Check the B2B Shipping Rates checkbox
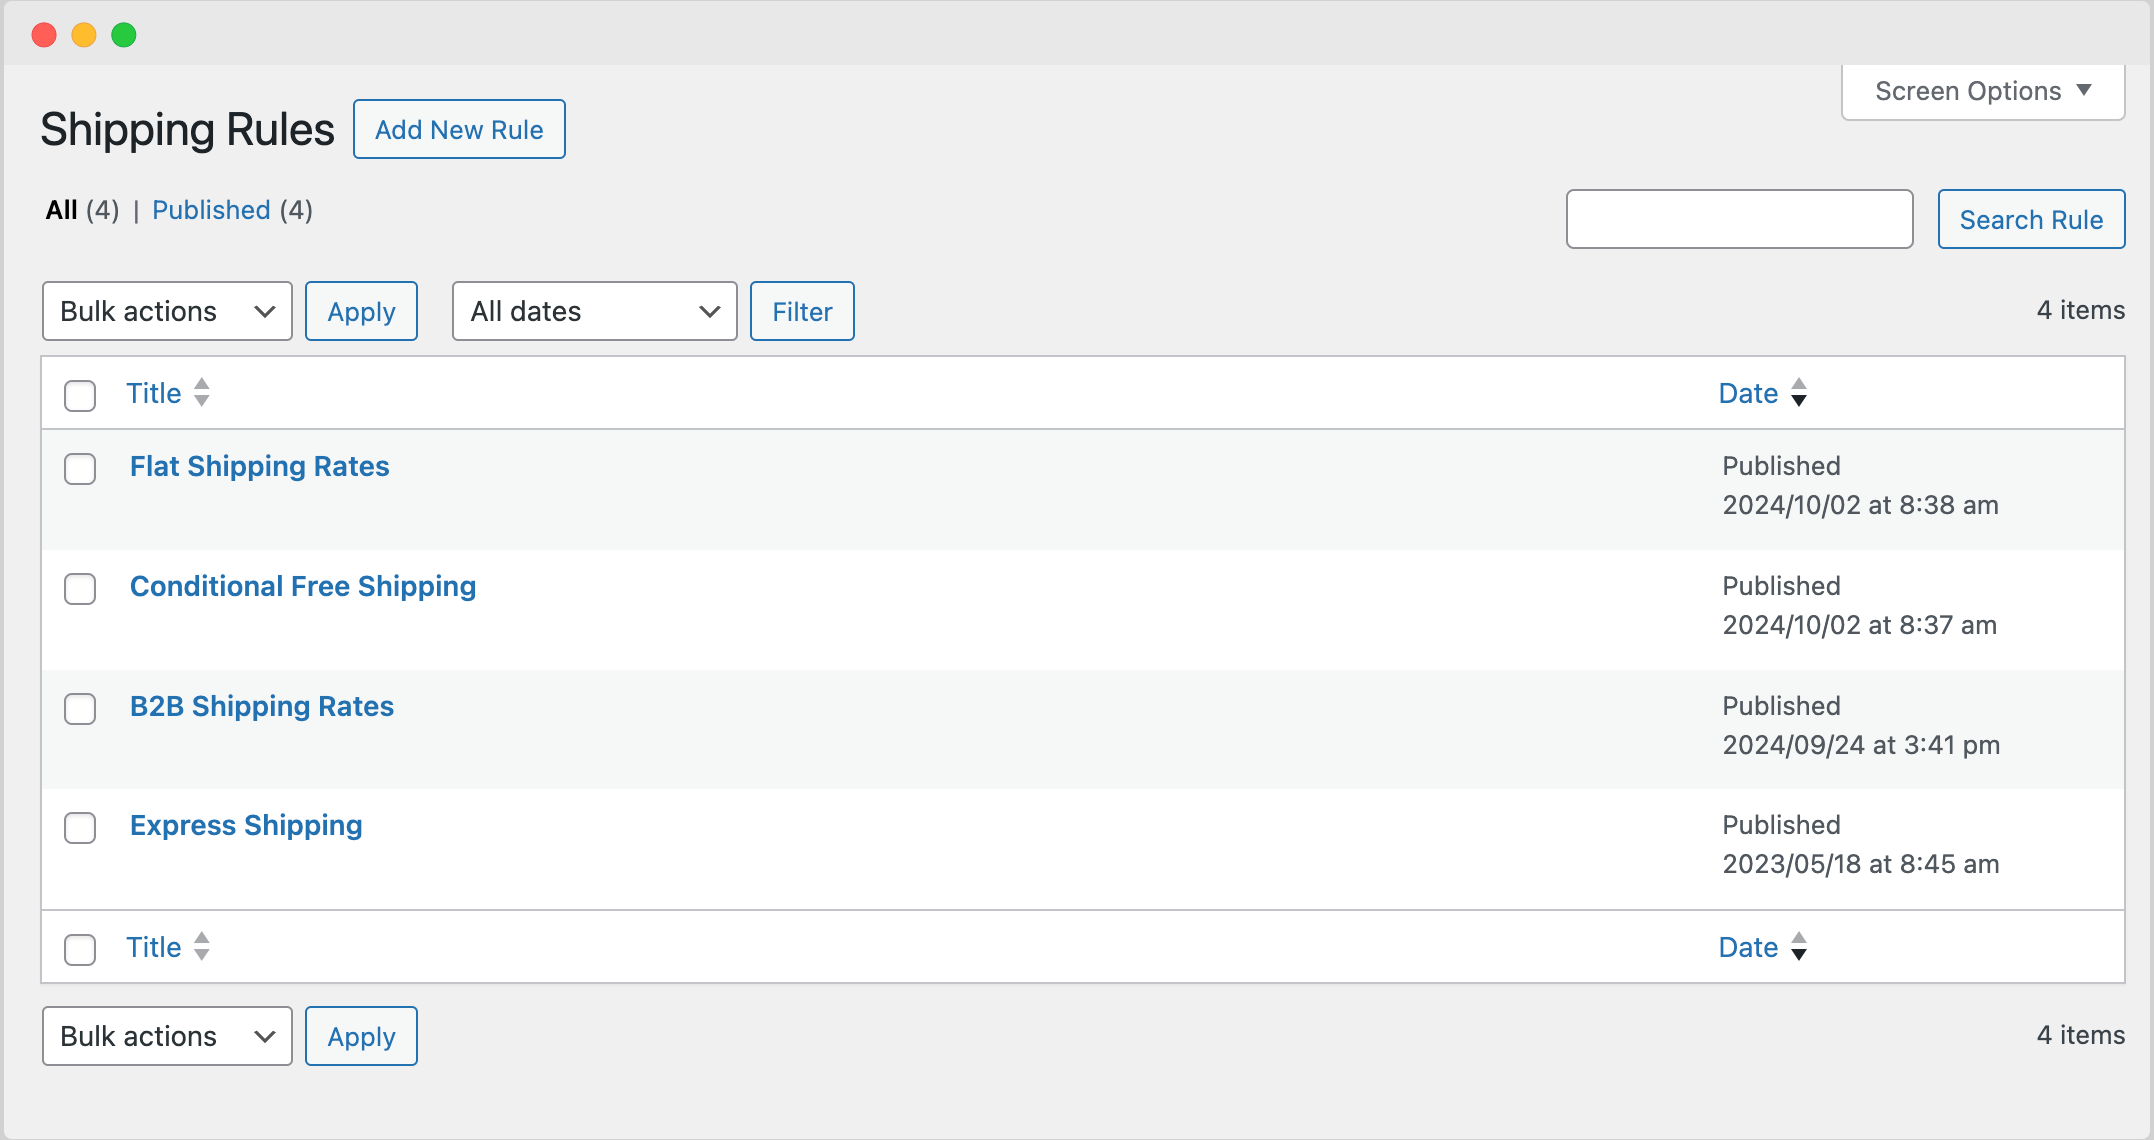 (80, 709)
